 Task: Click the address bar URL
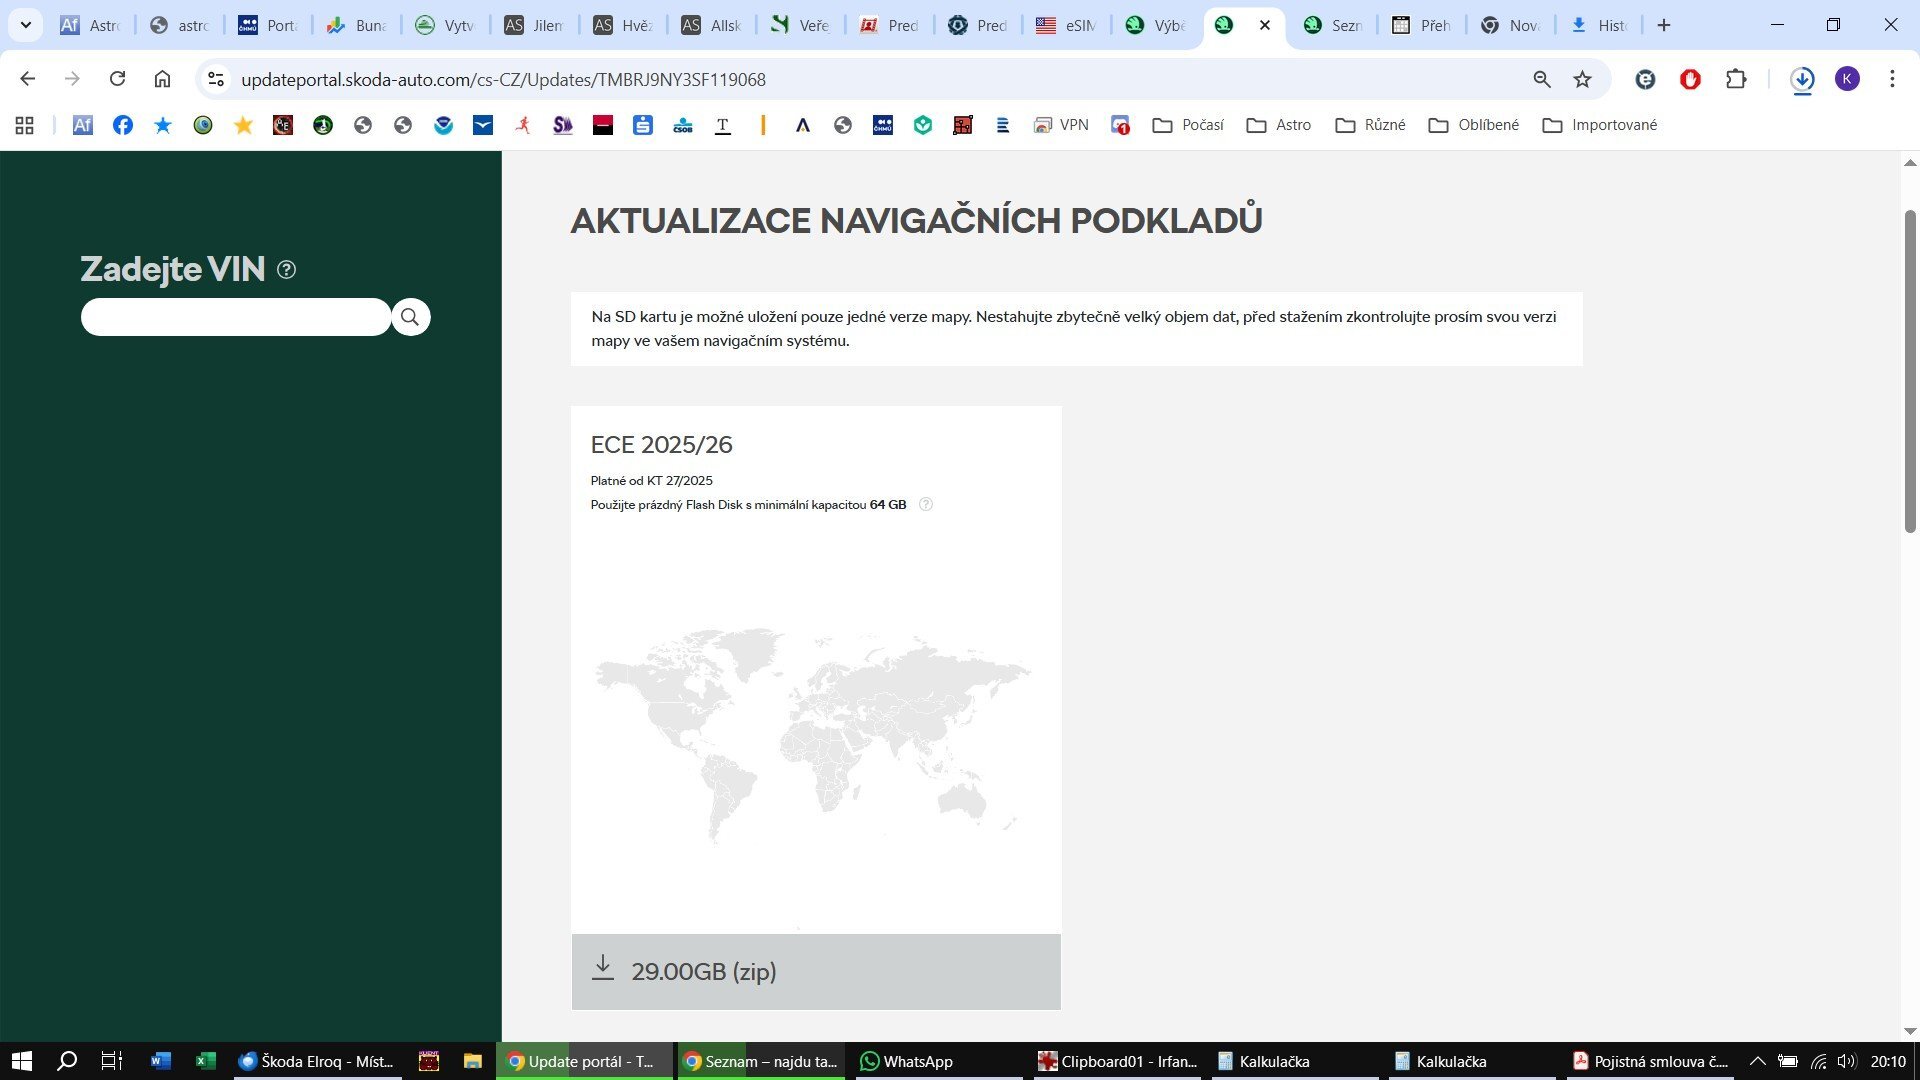click(x=503, y=79)
